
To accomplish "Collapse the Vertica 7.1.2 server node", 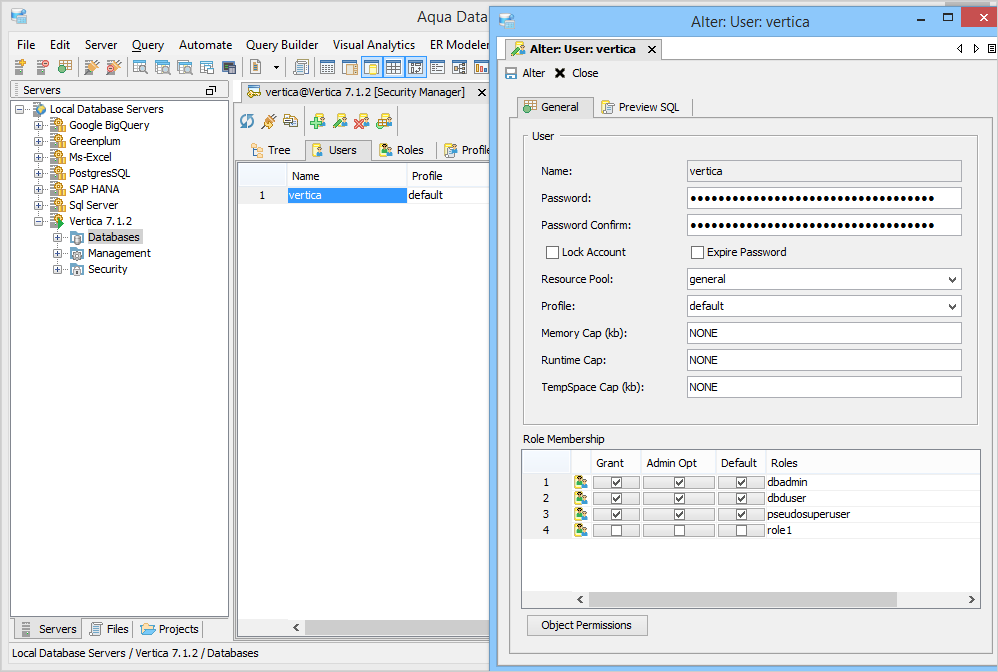I will click(x=39, y=221).
